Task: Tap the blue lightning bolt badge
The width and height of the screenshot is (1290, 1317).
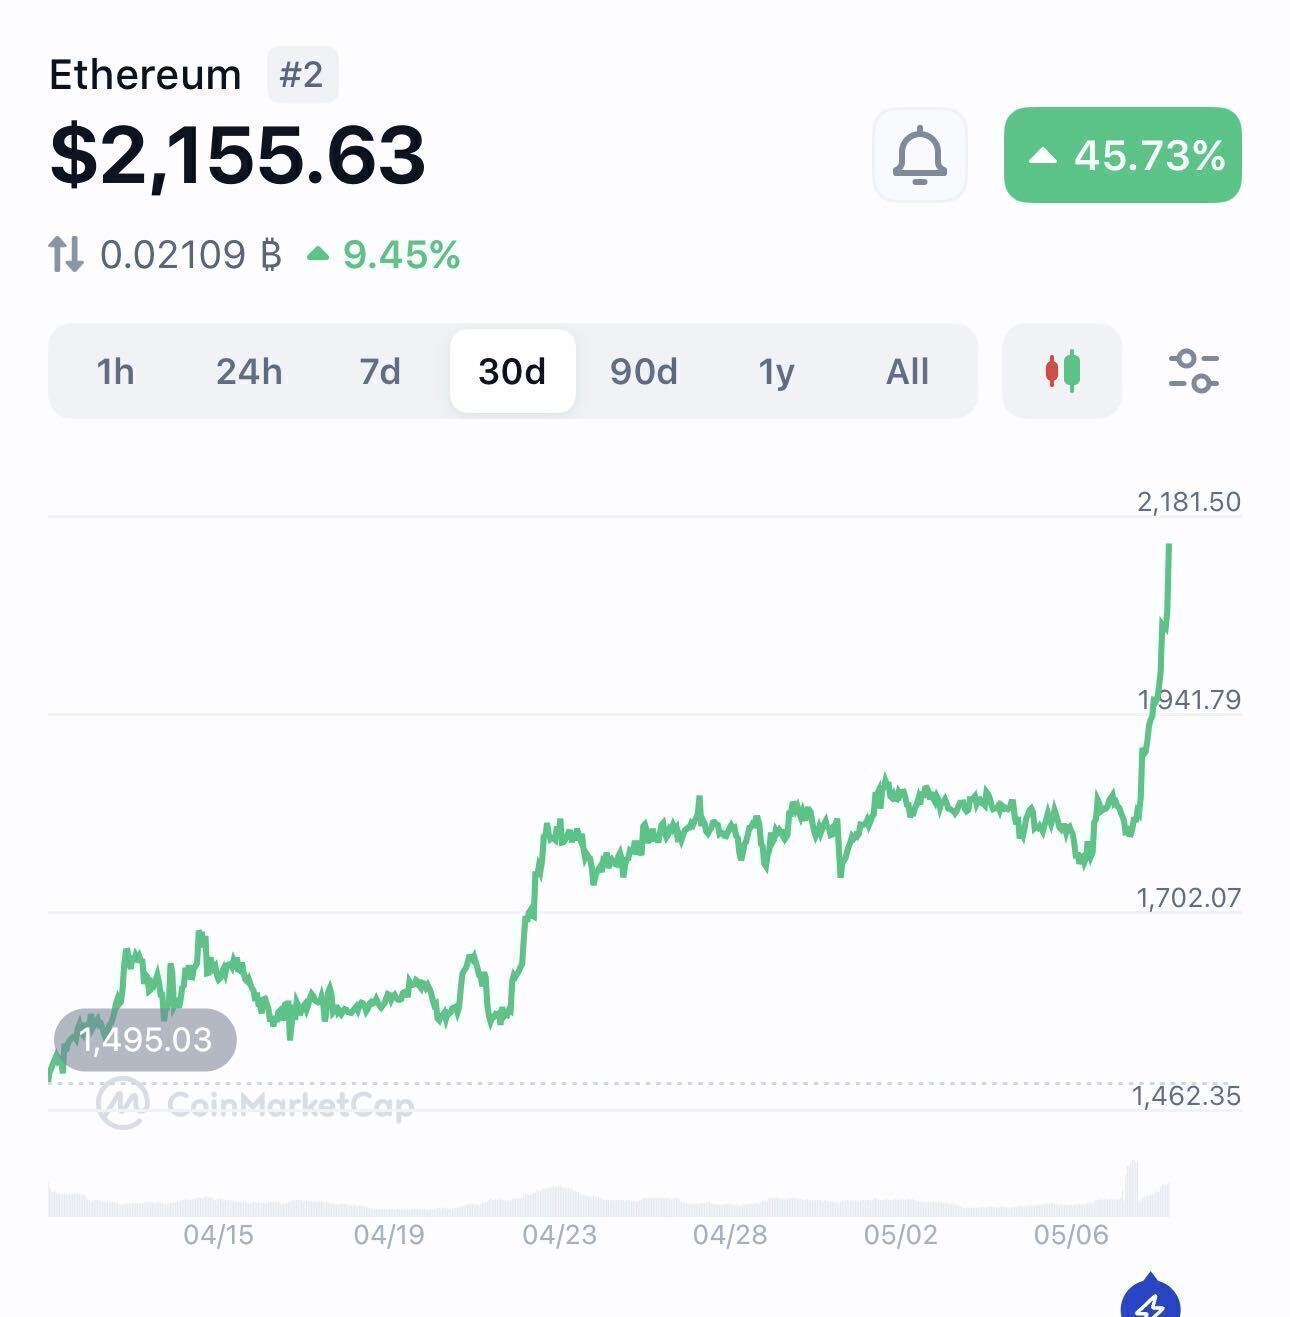Action: (1150, 1298)
